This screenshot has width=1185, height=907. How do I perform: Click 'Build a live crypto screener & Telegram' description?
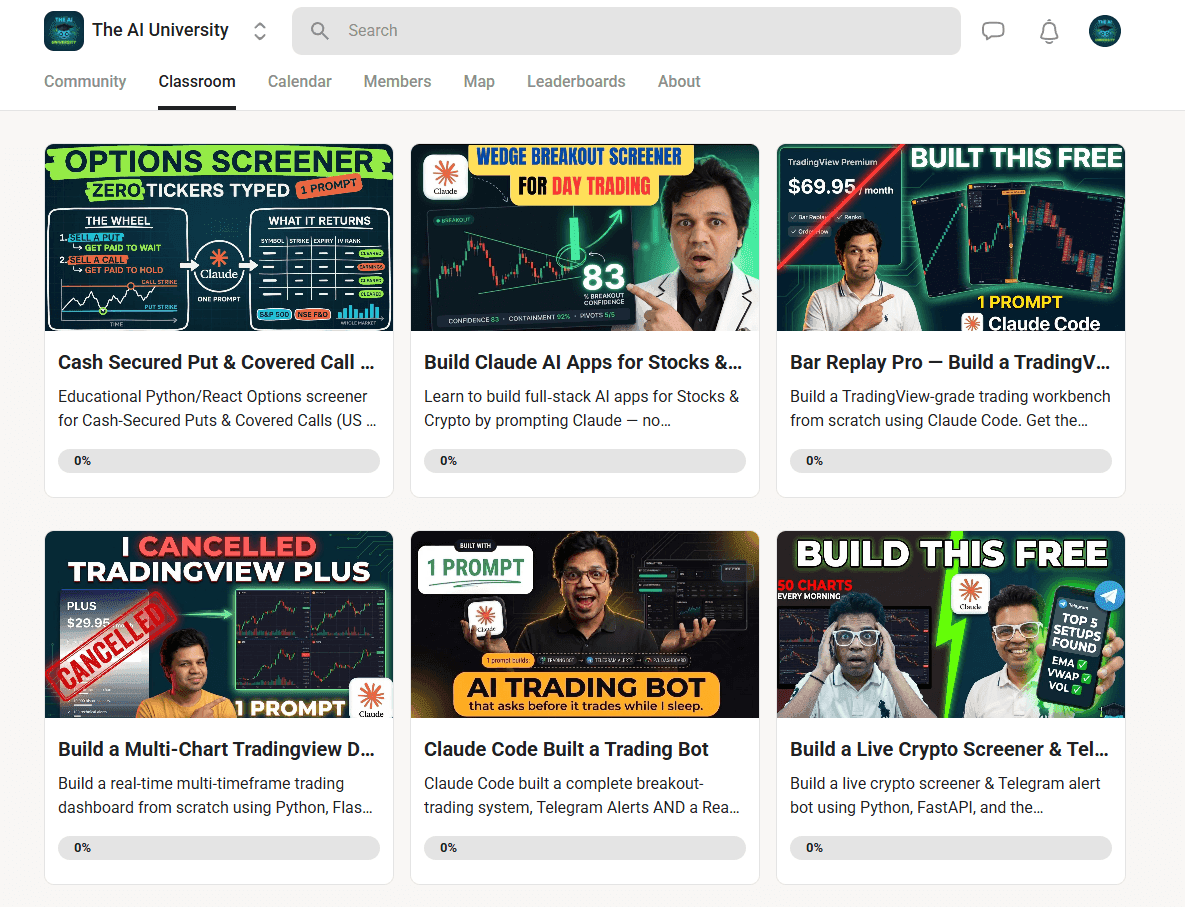(x=945, y=795)
